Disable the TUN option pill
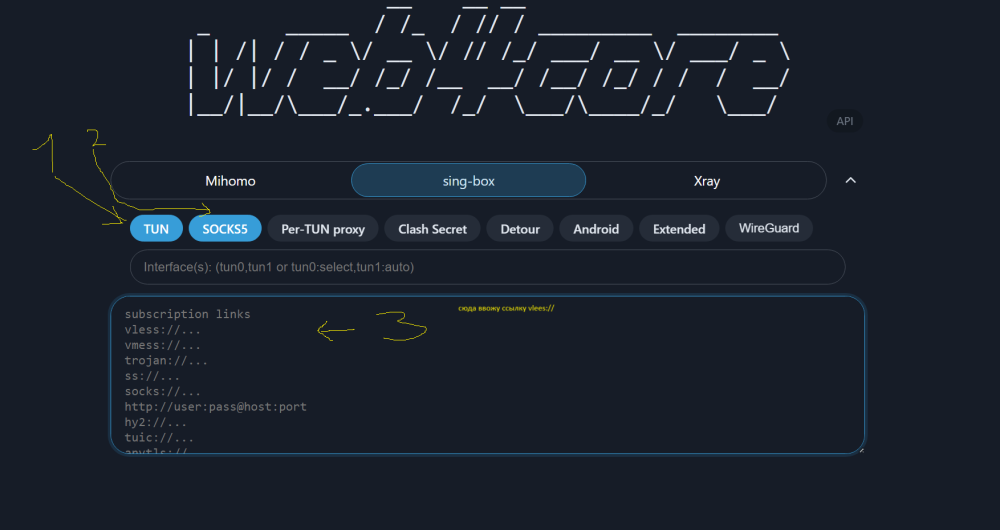 click(x=156, y=229)
